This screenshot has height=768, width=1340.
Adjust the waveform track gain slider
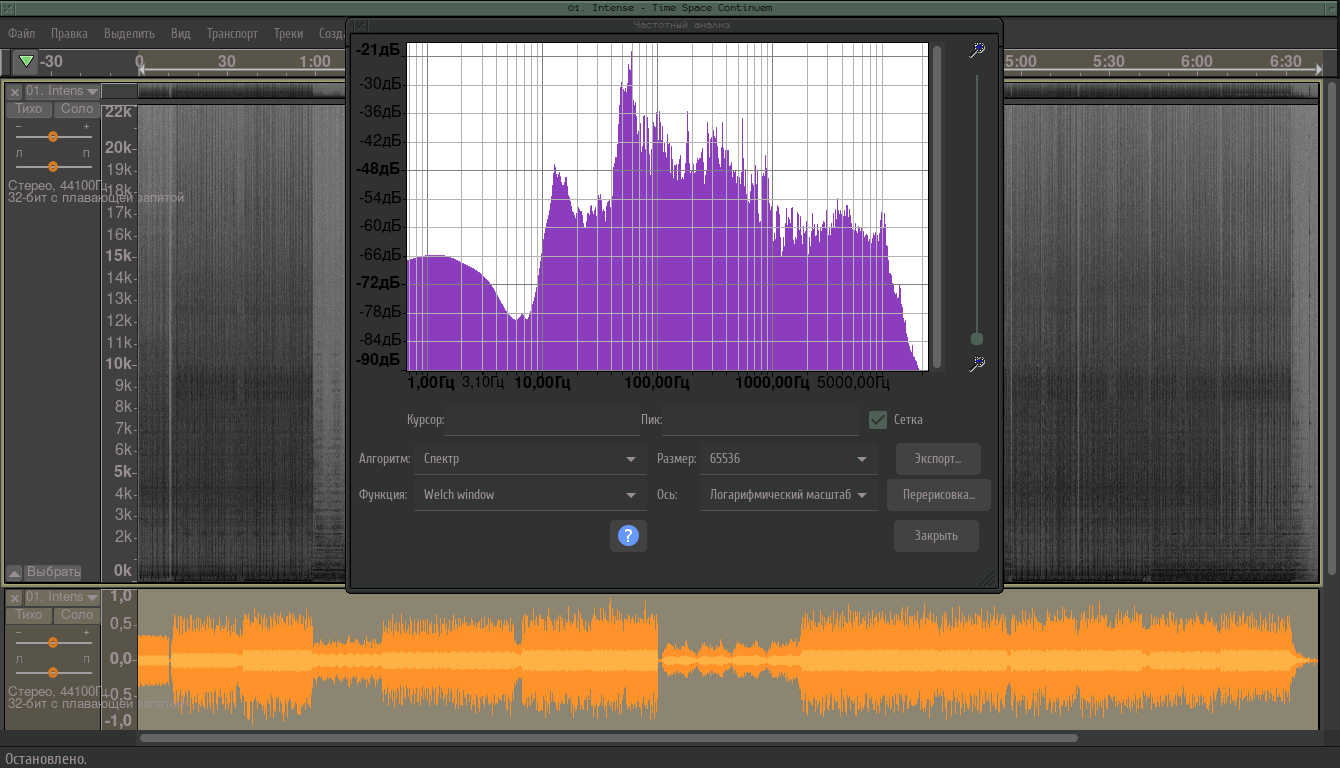(53, 643)
